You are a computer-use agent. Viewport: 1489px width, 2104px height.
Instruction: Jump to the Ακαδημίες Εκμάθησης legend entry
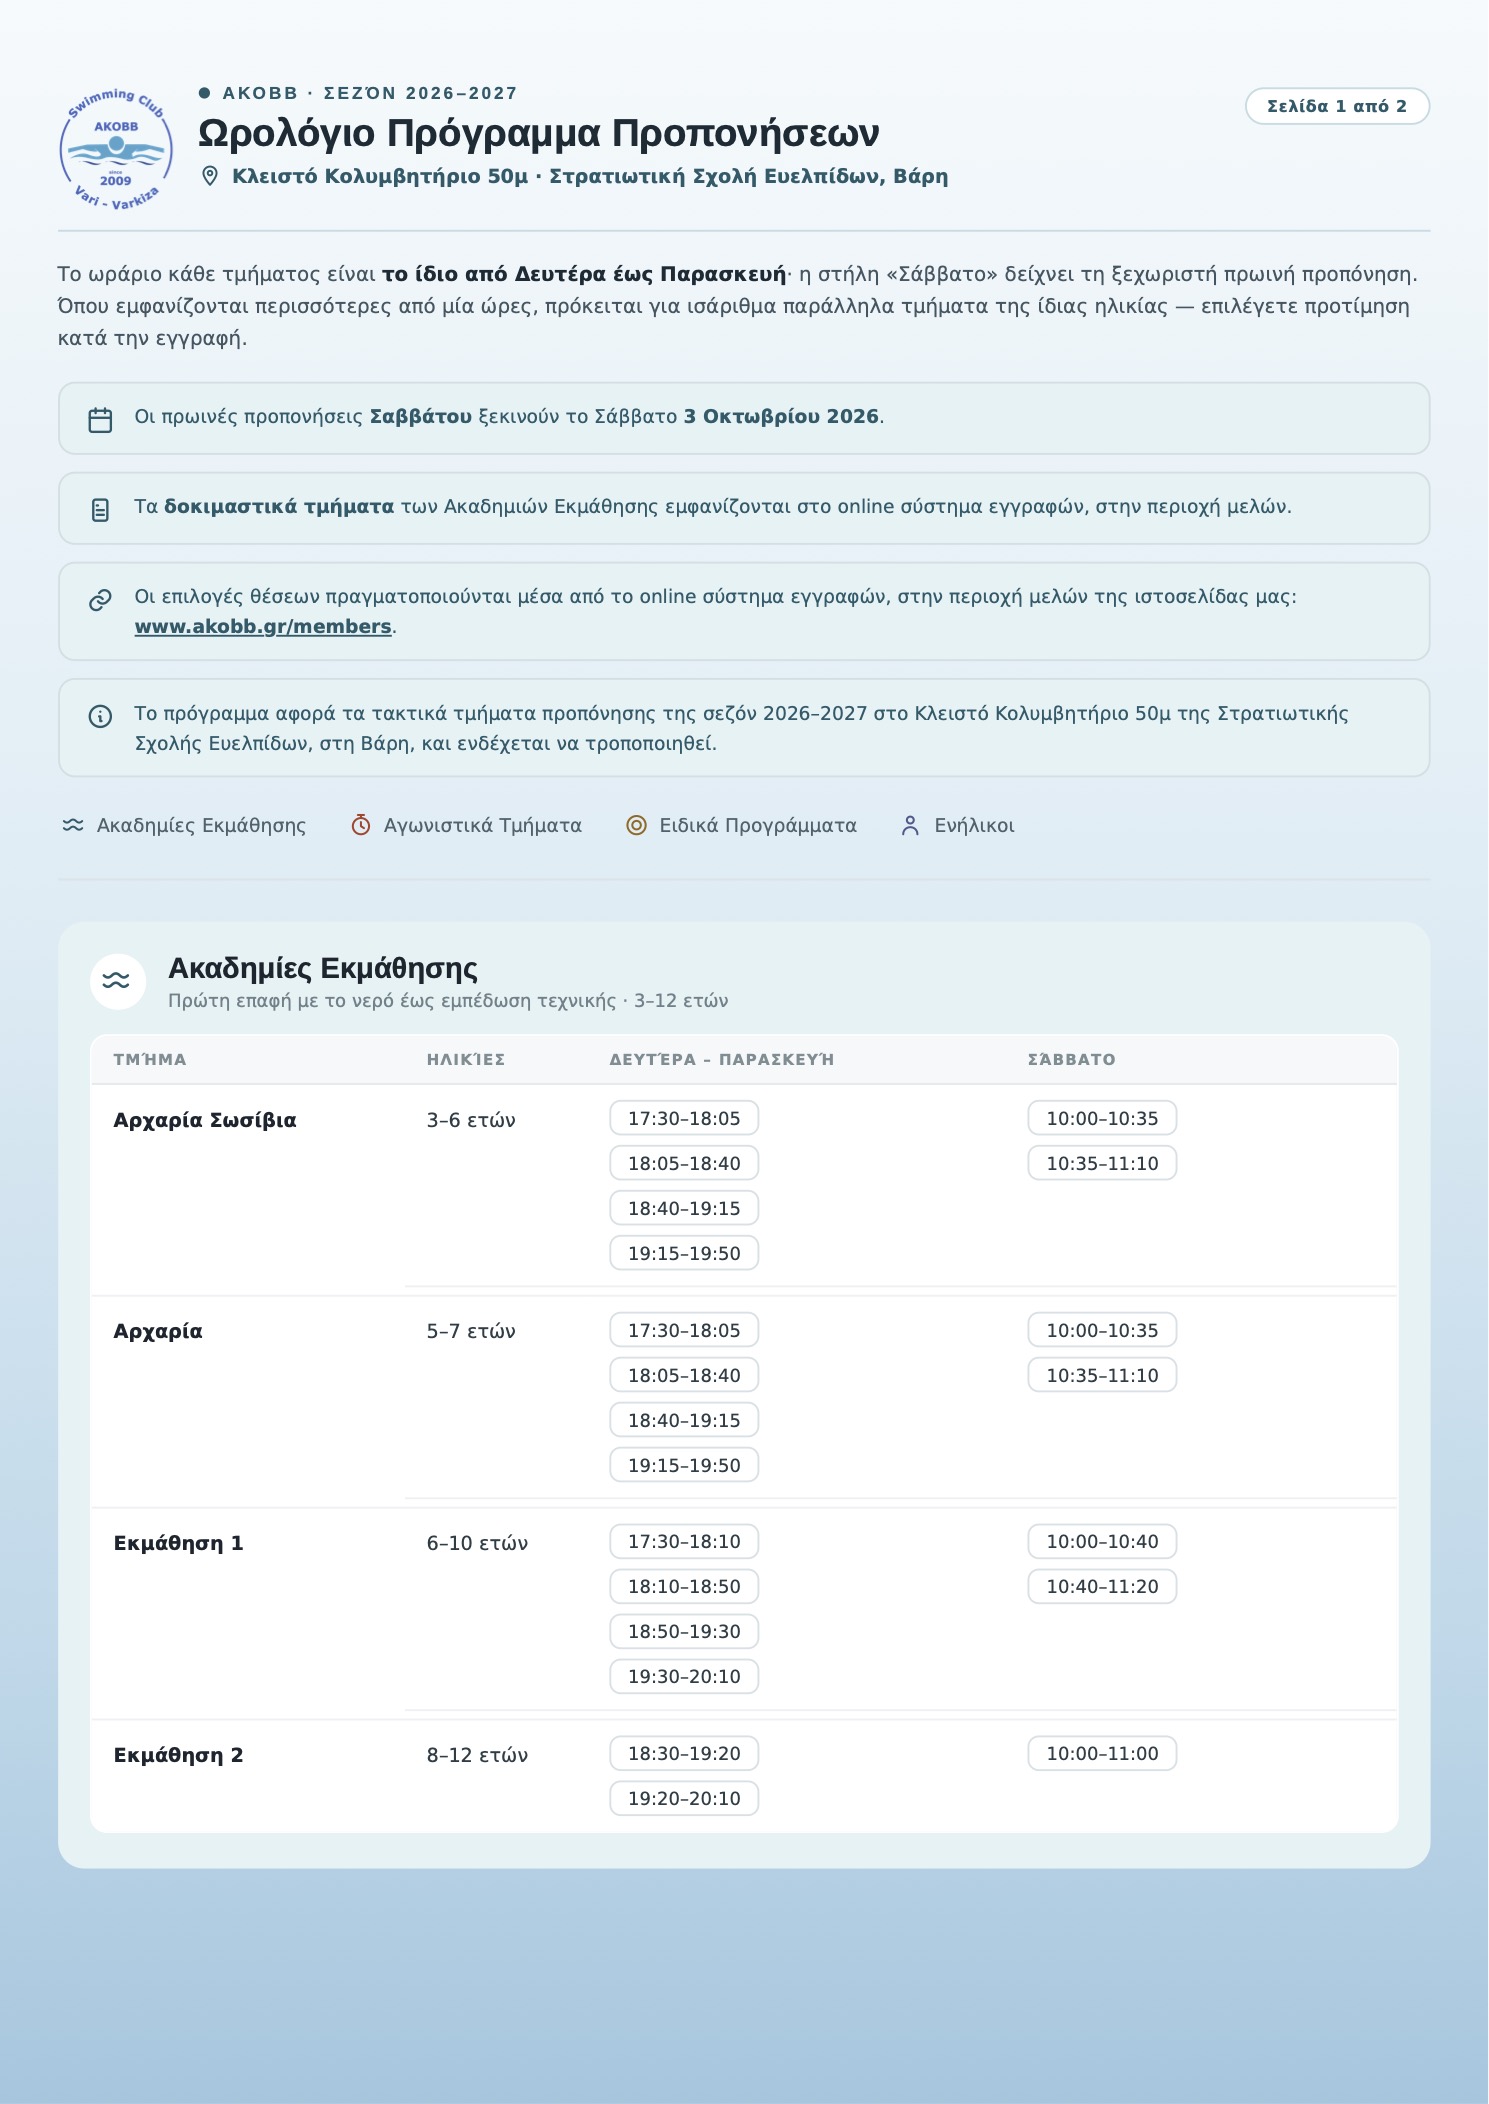pyautogui.click(x=184, y=825)
